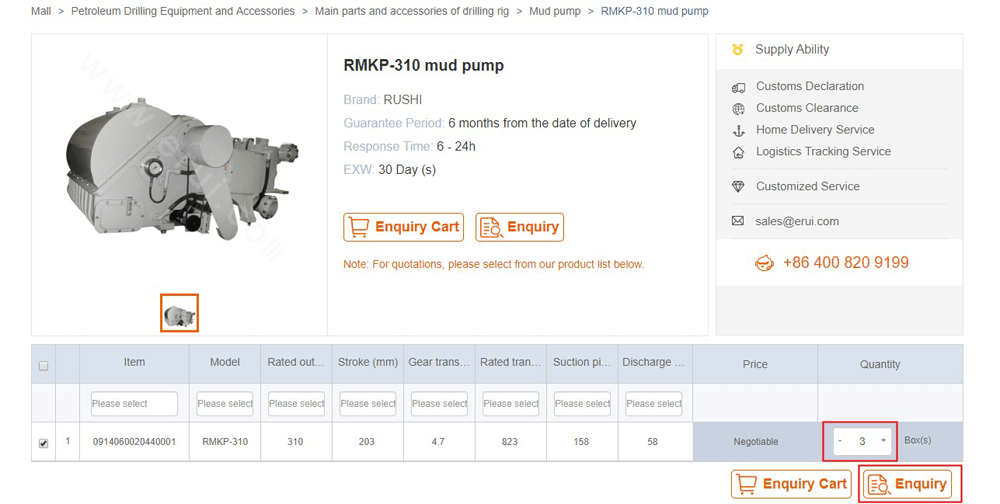Click Enquiry Cart button below table

click(x=791, y=484)
